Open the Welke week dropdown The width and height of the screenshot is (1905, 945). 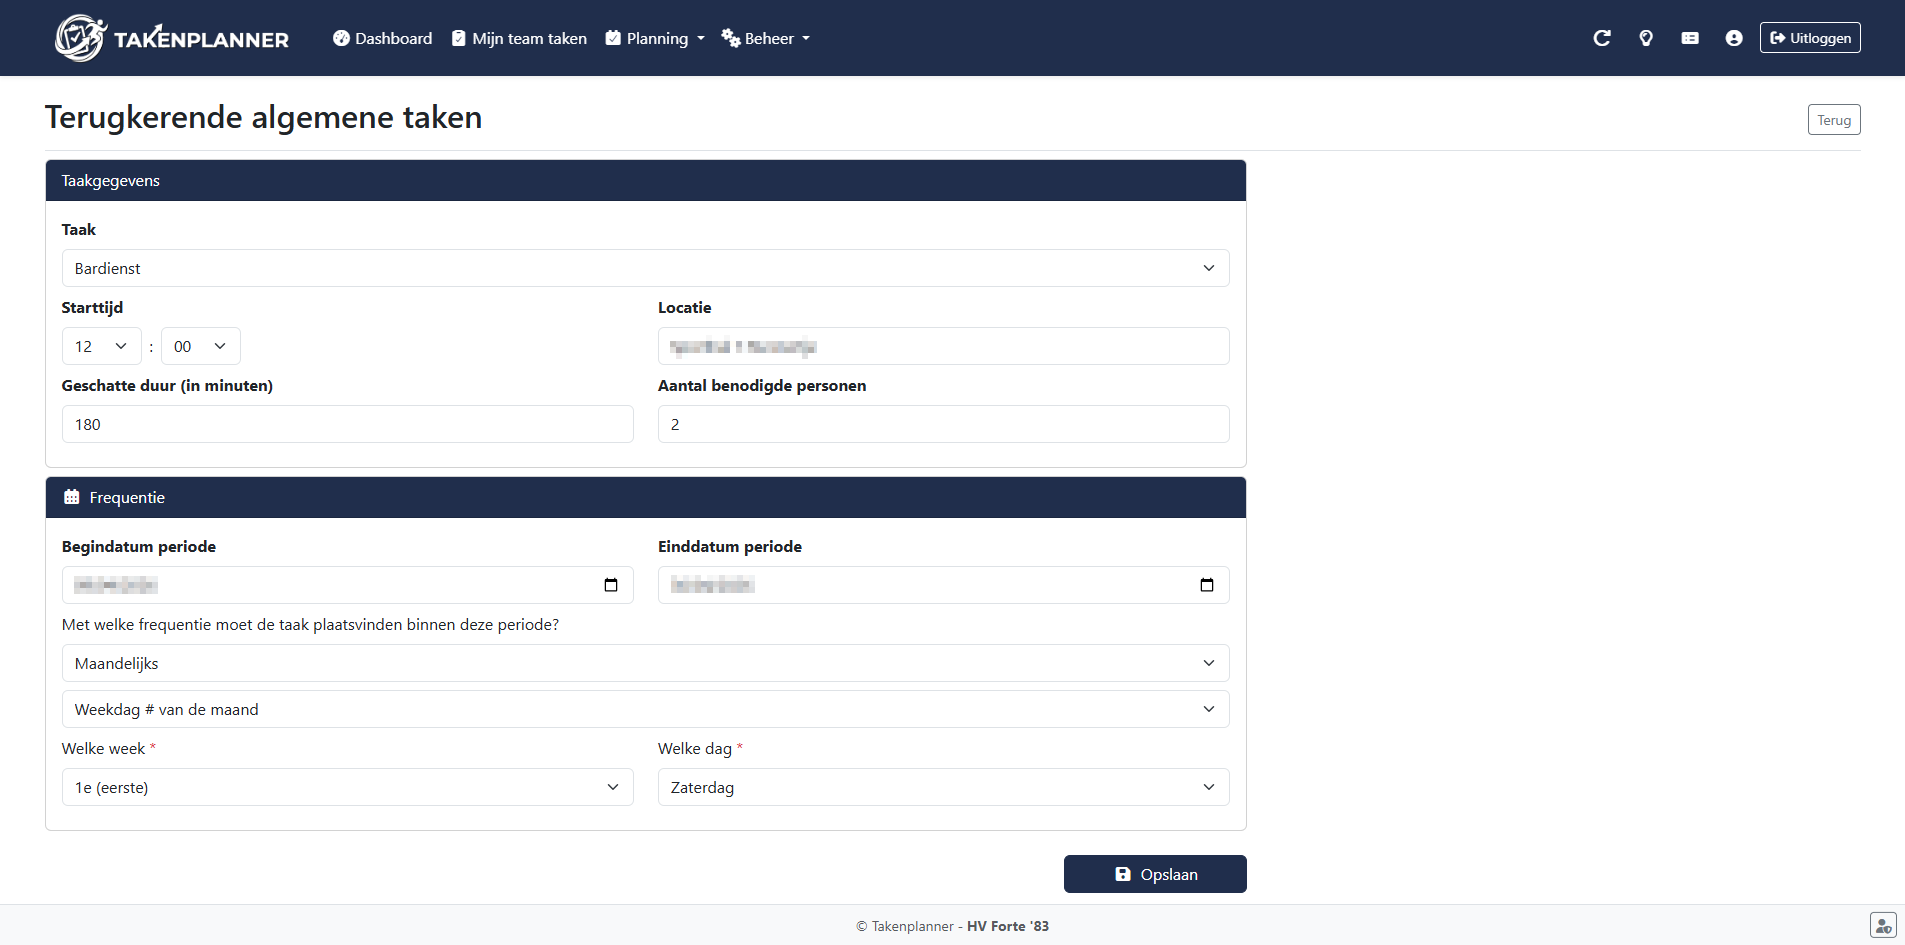click(x=347, y=787)
